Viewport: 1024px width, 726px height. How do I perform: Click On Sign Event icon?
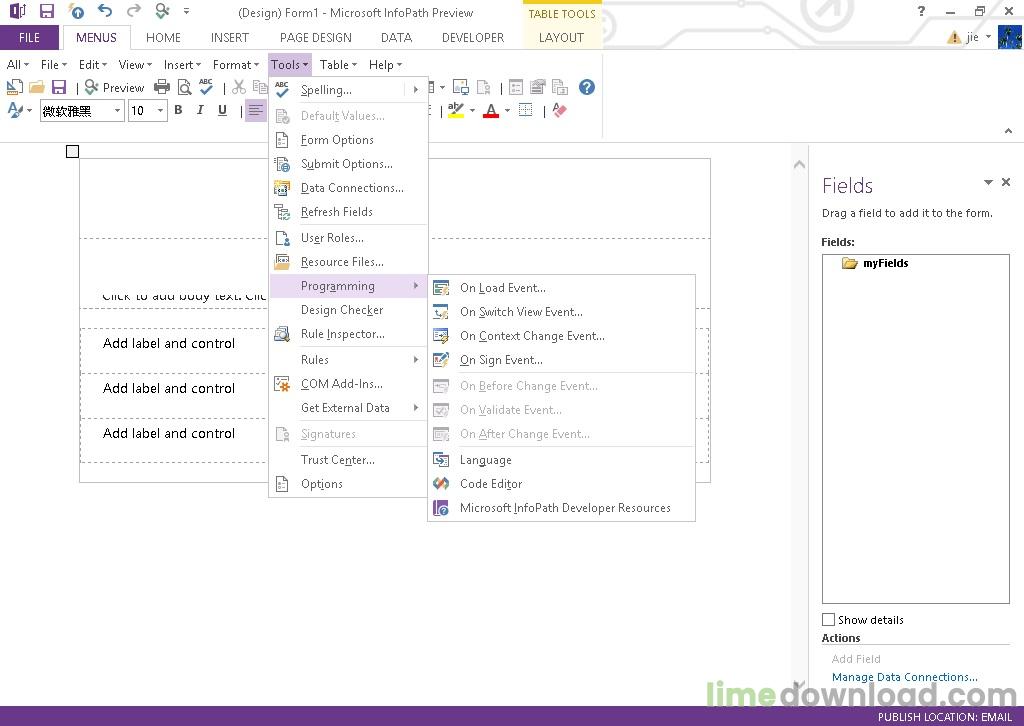point(441,360)
